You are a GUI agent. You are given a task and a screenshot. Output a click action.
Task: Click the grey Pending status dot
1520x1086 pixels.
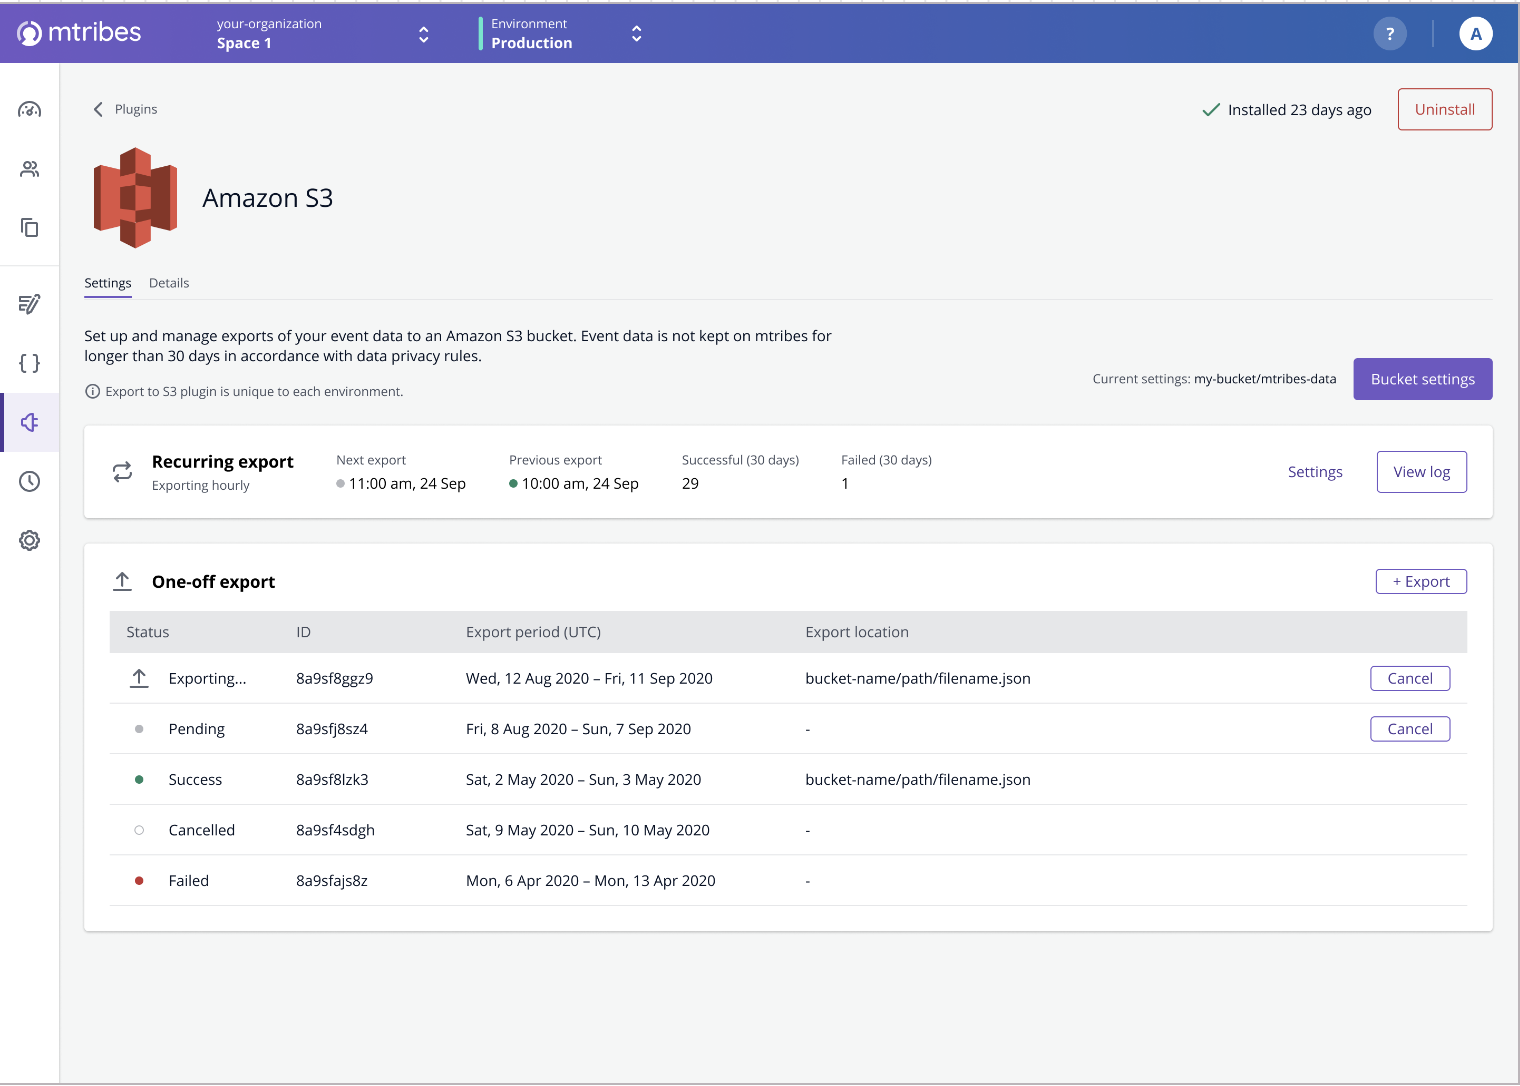139,729
